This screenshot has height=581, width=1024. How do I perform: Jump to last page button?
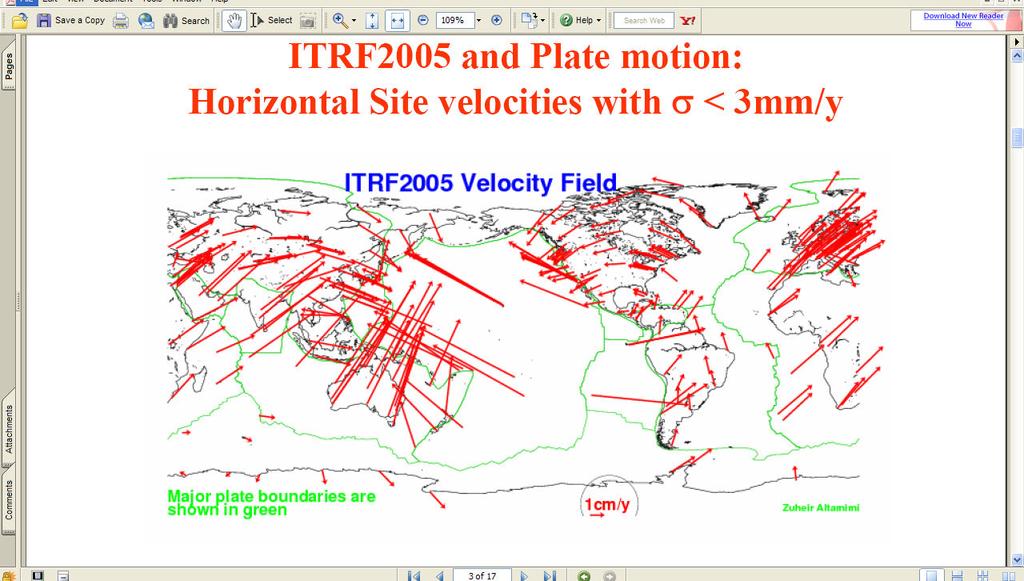550,575
